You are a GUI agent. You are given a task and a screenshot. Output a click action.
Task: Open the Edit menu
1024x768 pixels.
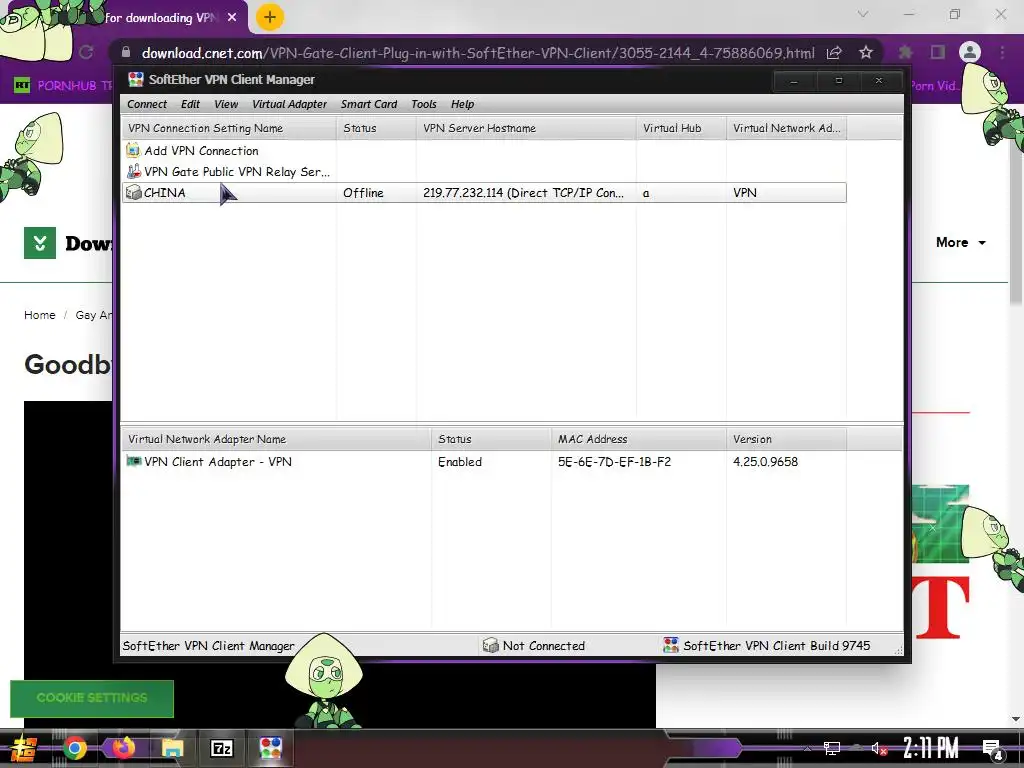[x=190, y=104]
